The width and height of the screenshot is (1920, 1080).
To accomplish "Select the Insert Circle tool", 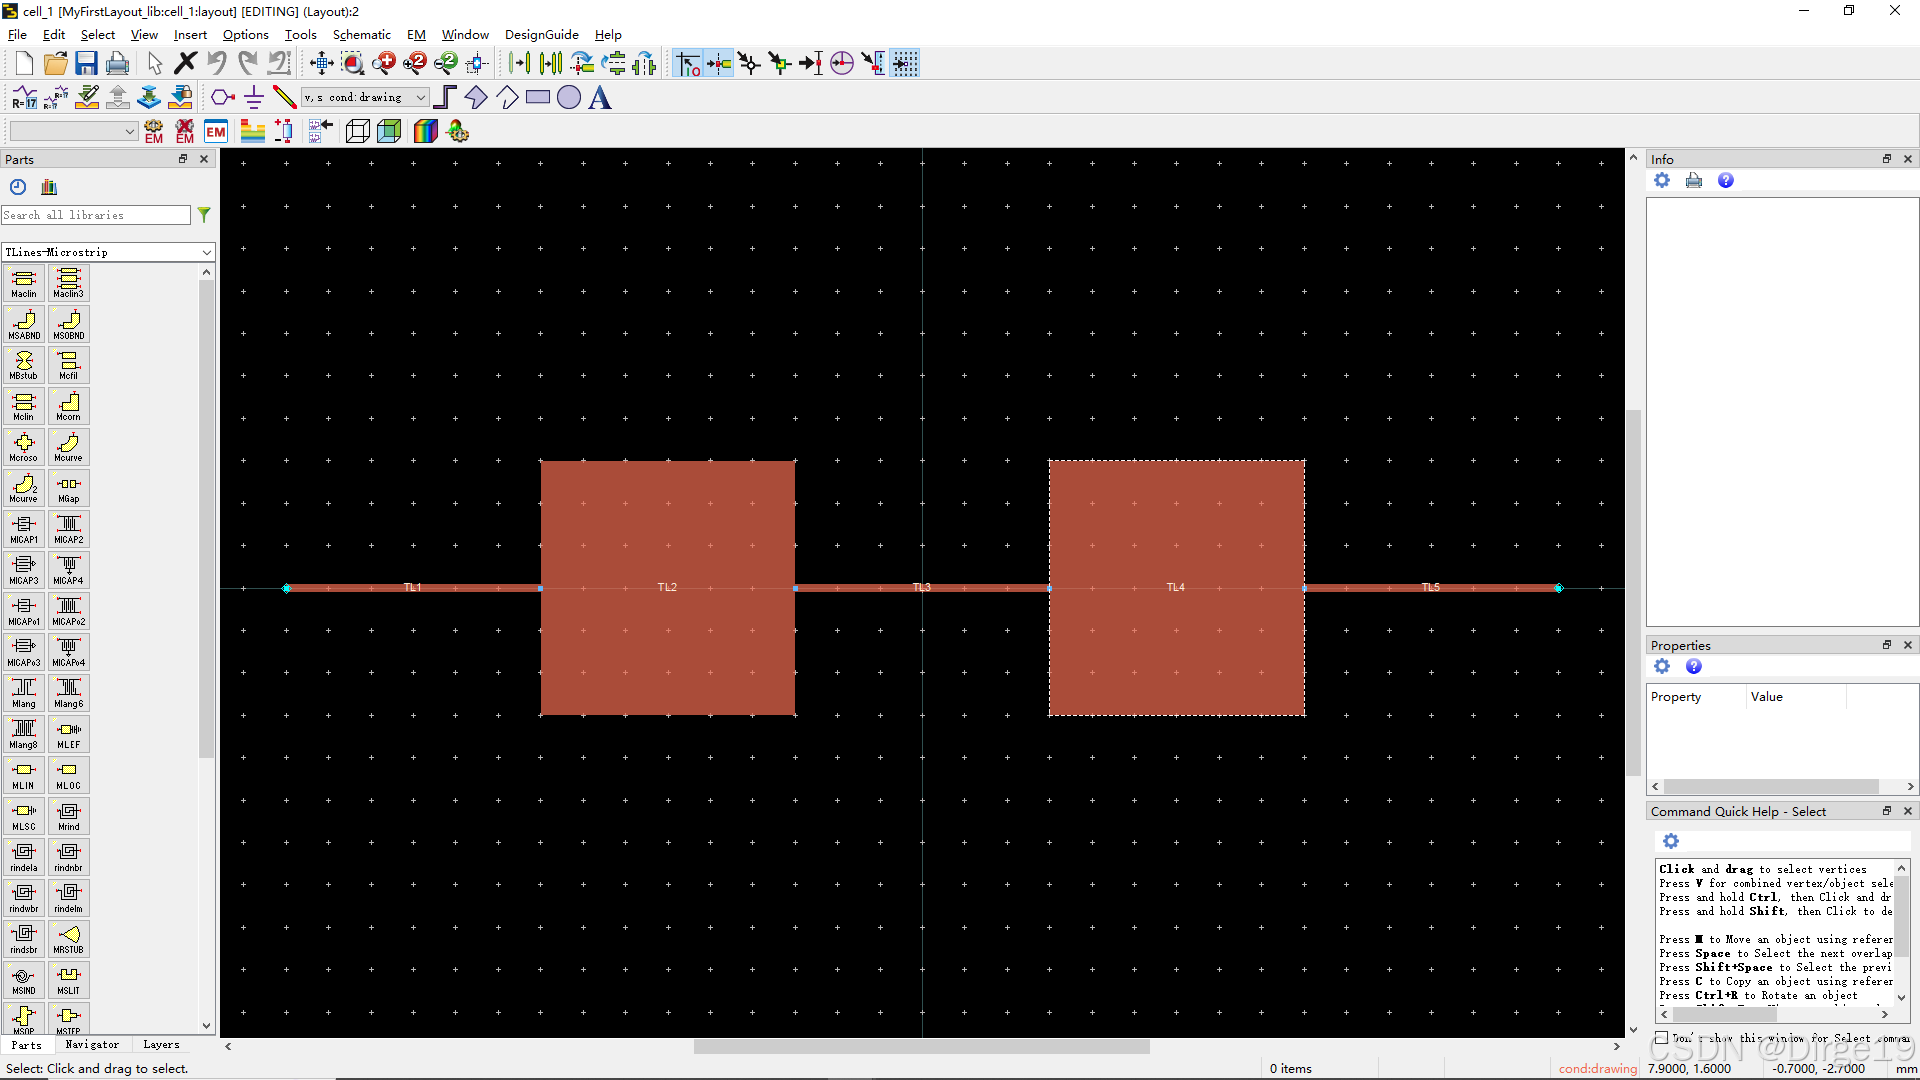I will 569,97.
